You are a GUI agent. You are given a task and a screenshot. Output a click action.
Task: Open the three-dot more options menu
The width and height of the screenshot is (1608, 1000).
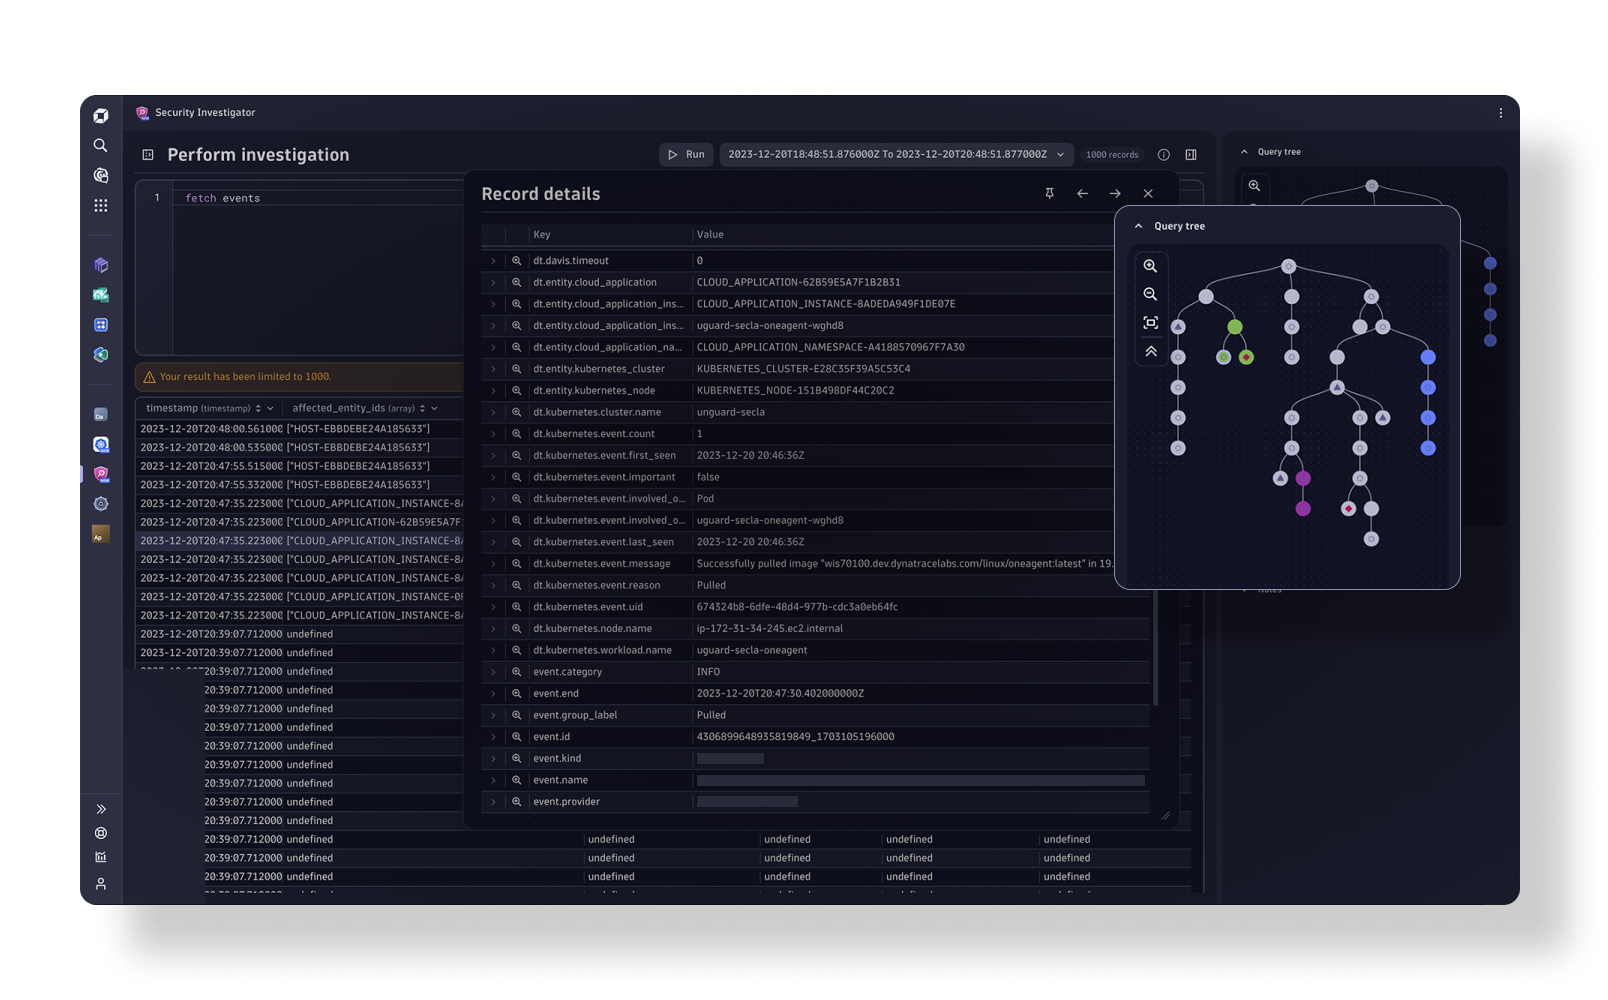(1500, 113)
